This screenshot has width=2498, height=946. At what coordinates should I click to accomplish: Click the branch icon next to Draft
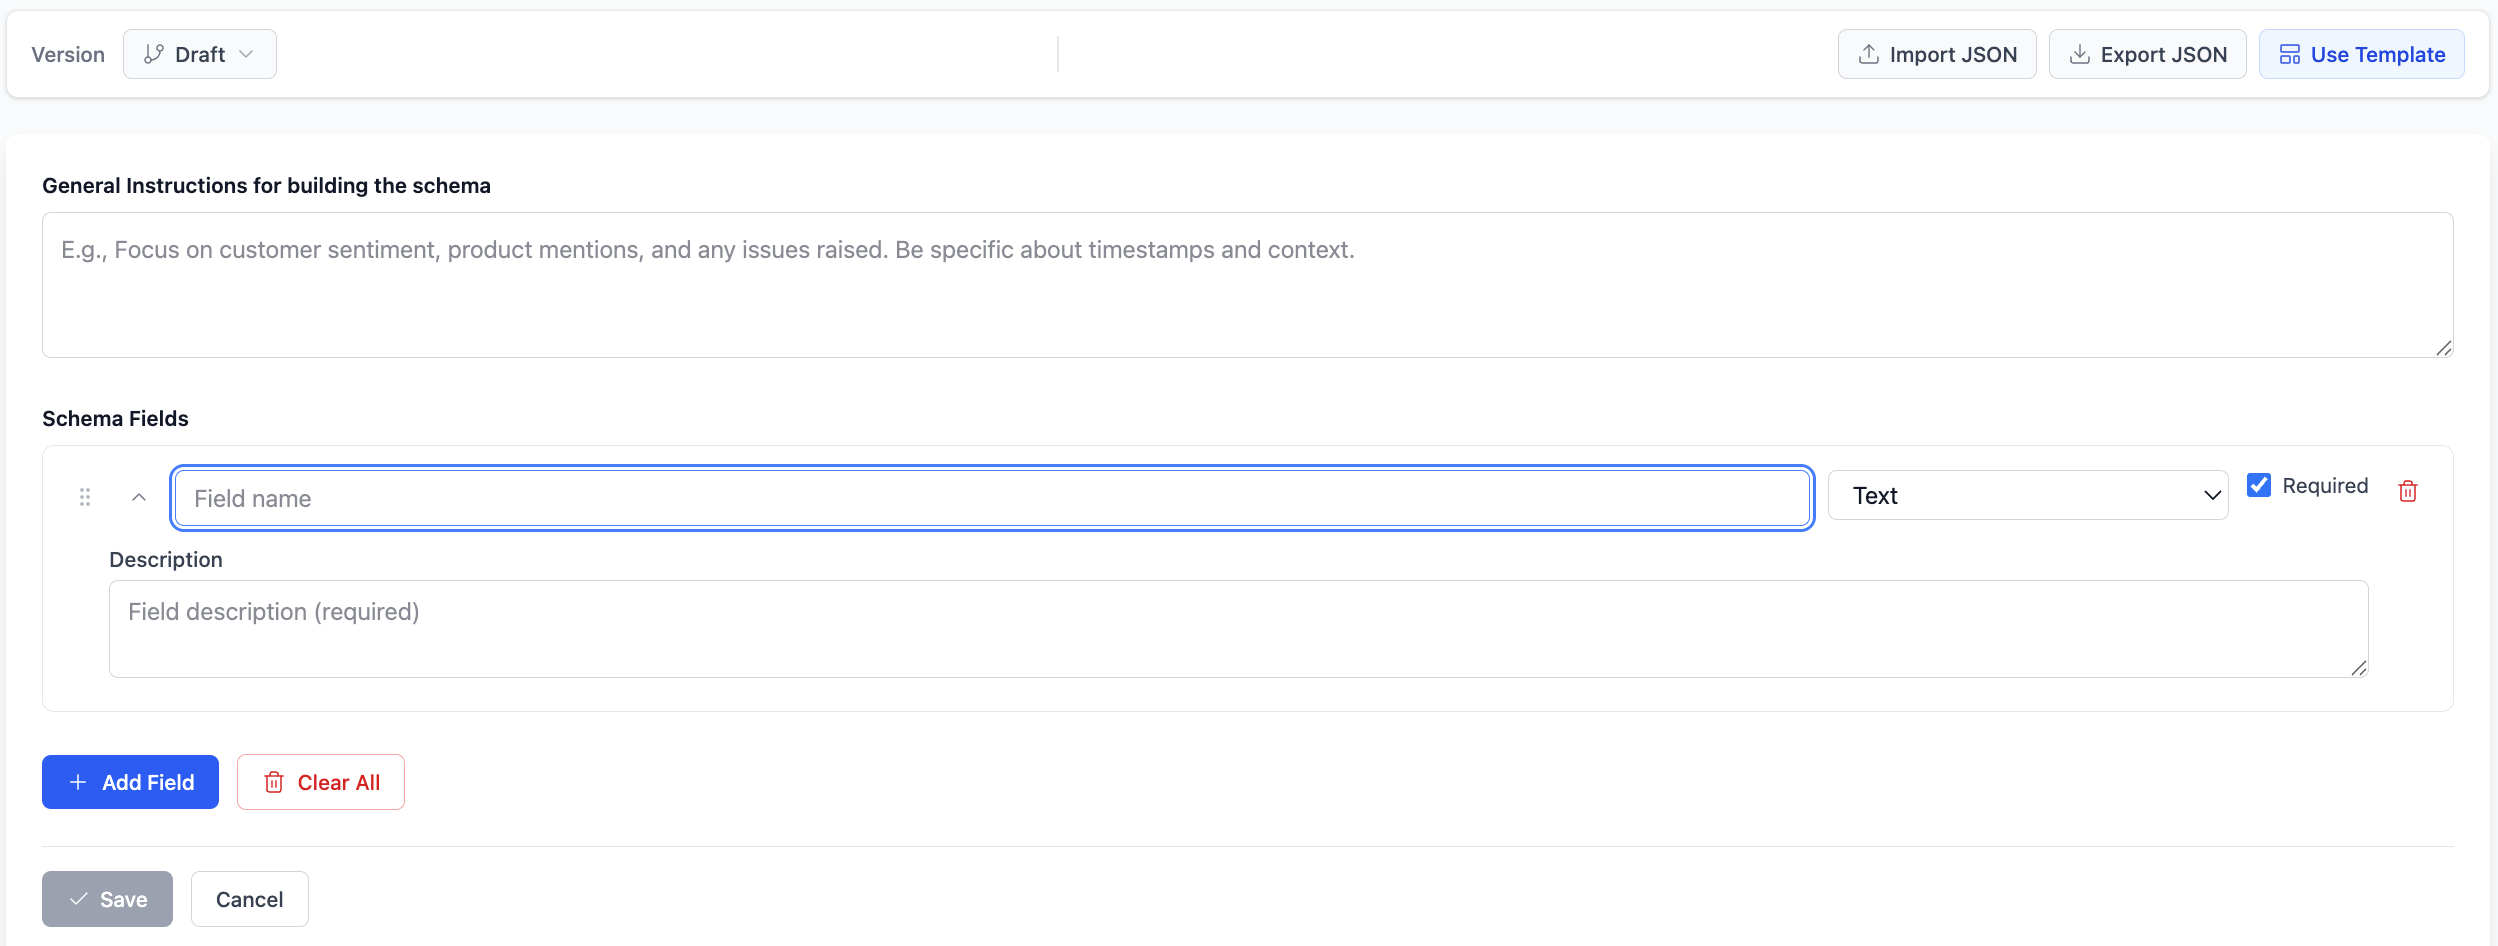153,54
